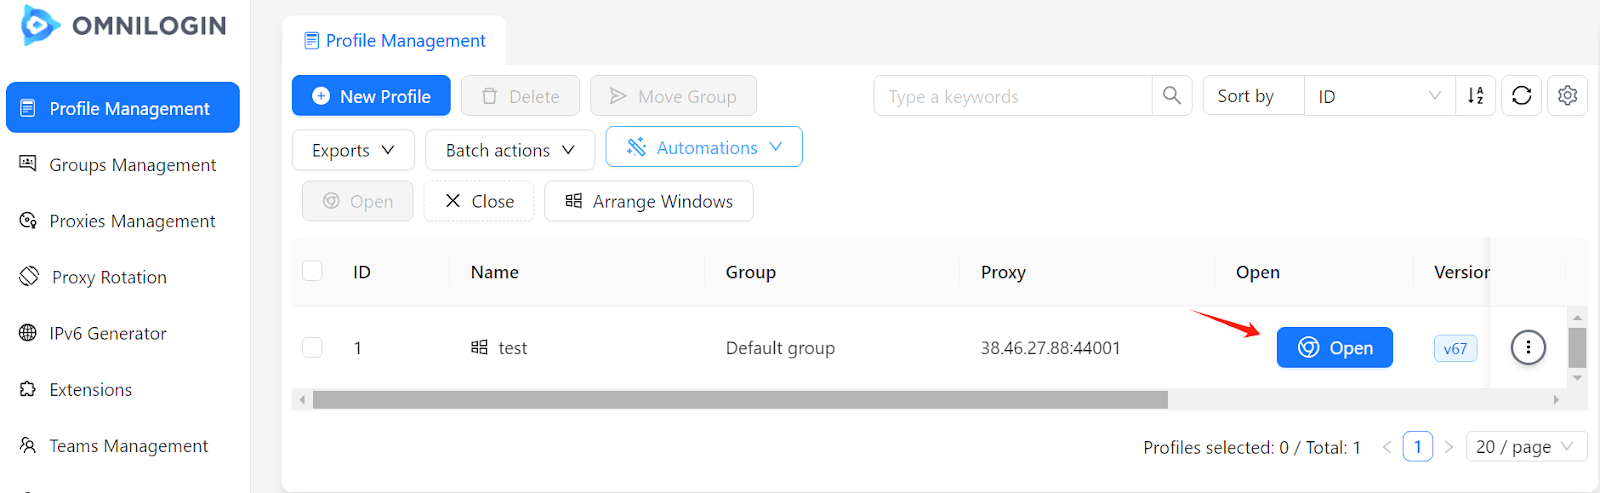
Task: Click the search magnifier icon
Action: 1172,96
